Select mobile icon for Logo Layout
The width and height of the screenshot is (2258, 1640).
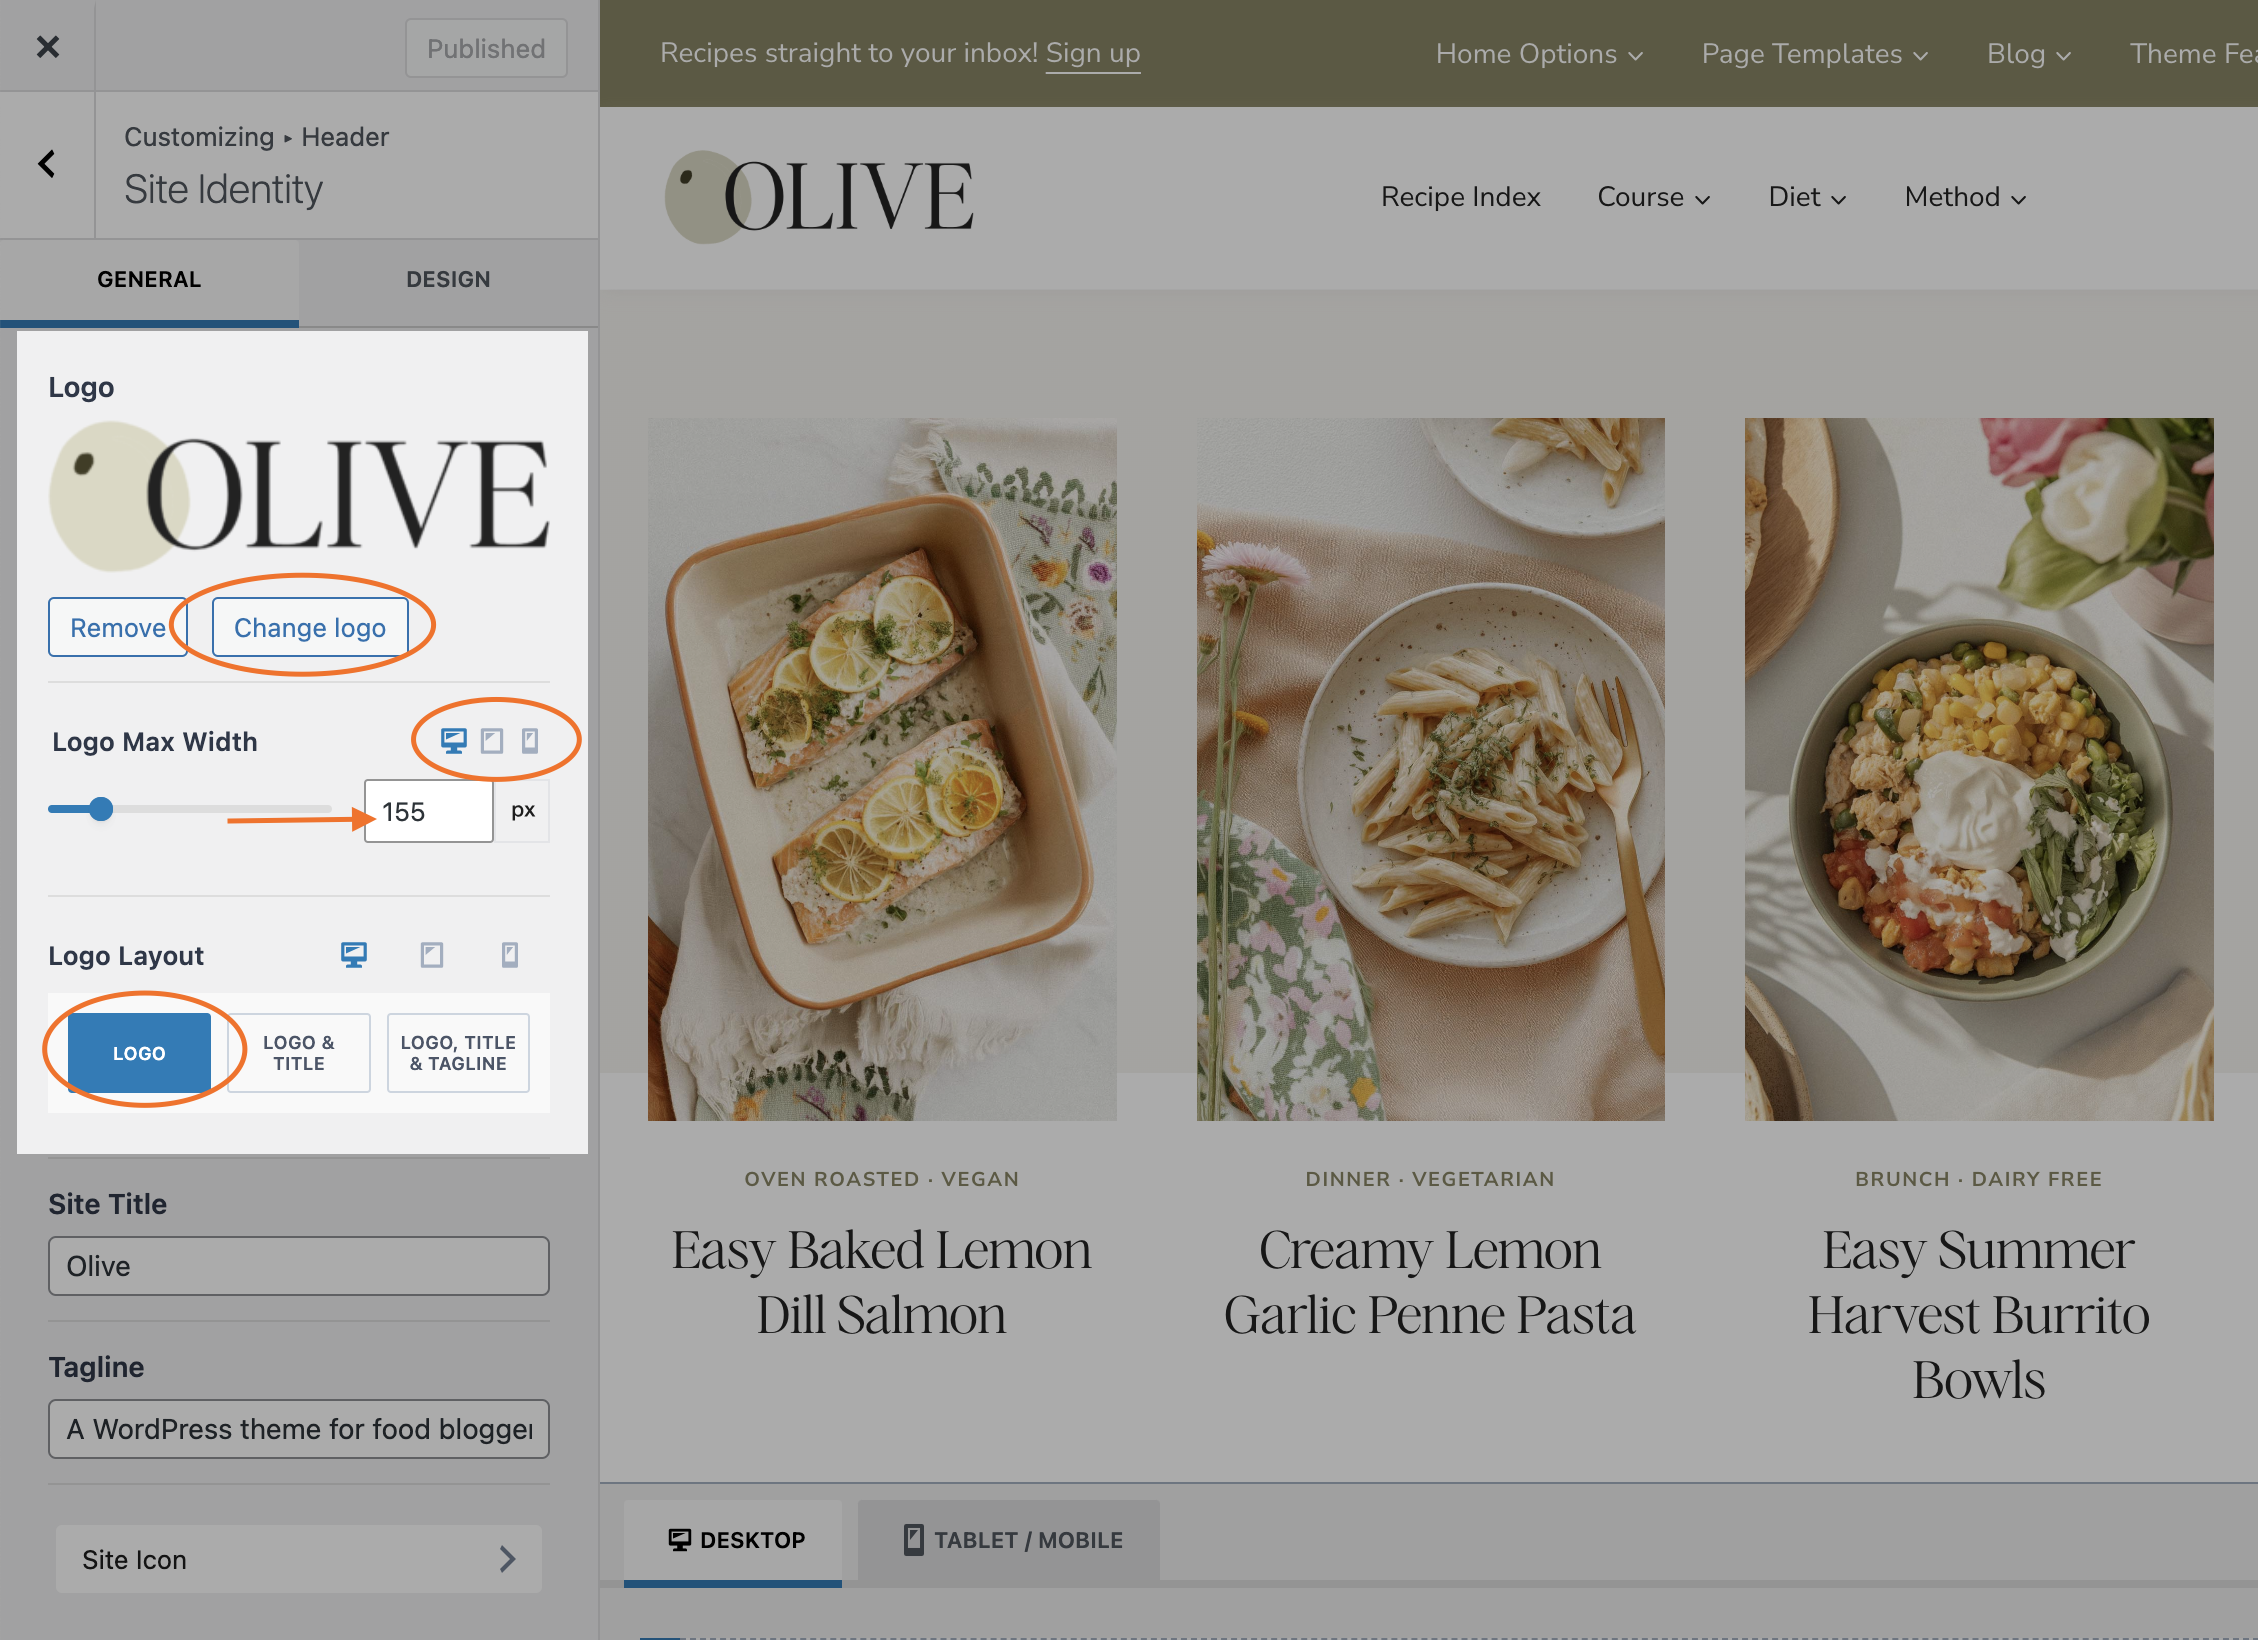coord(509,954)
